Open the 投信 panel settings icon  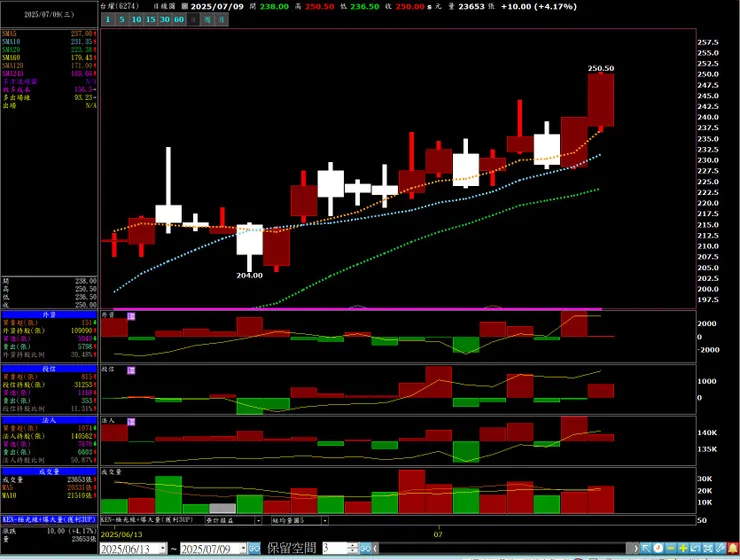(131, 370)
